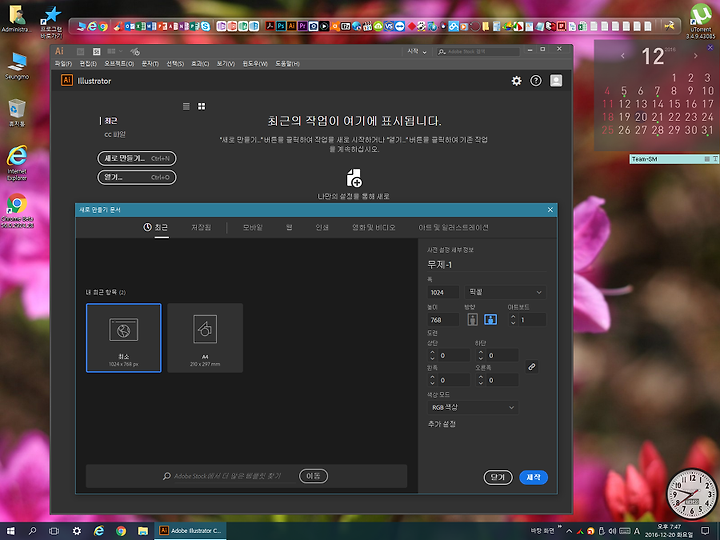Open the arrange documents icon dropdown

[x=114, y=51]
